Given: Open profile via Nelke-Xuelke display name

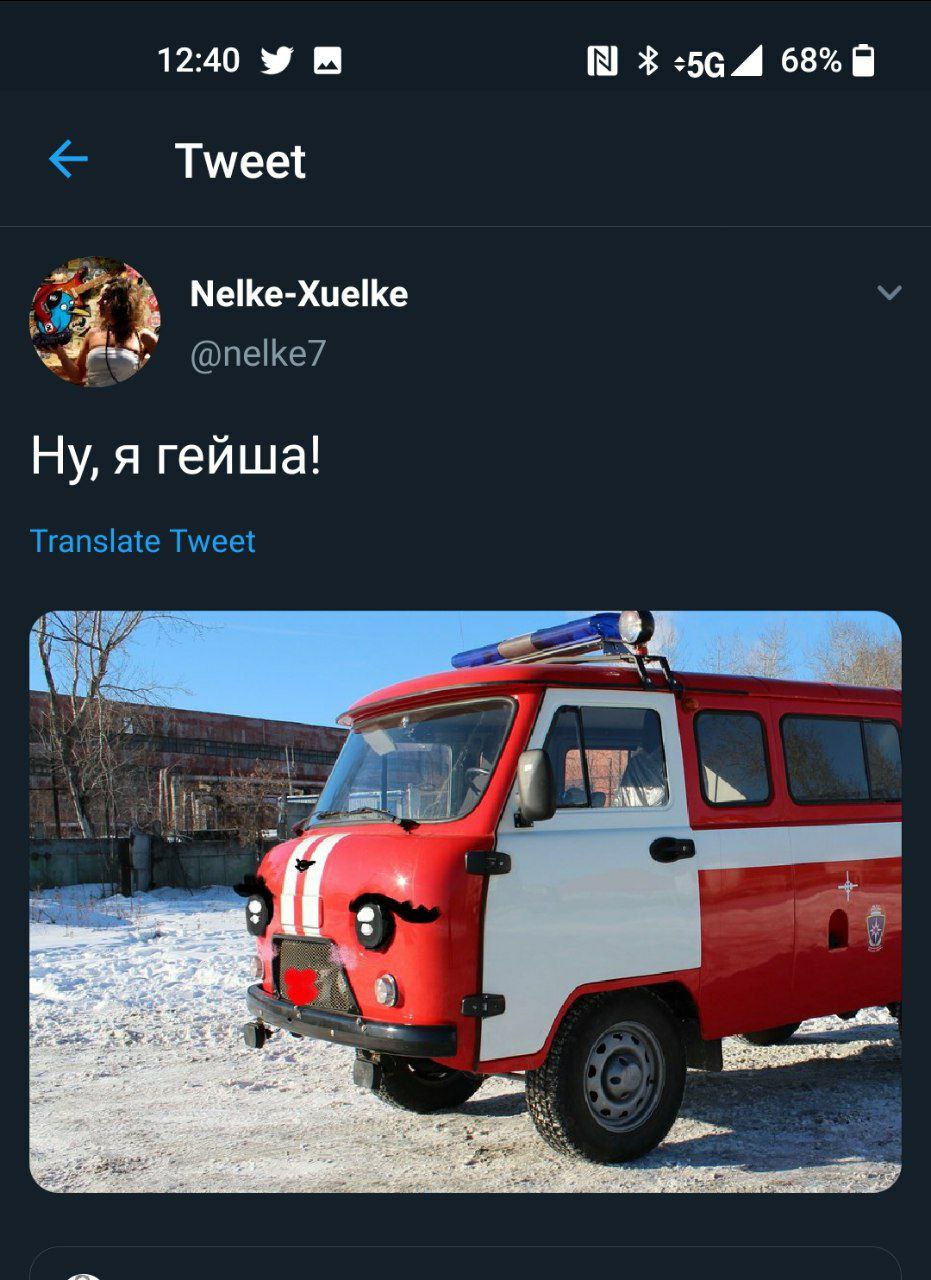Looking at the screenshot, I should tap(299, 294).
